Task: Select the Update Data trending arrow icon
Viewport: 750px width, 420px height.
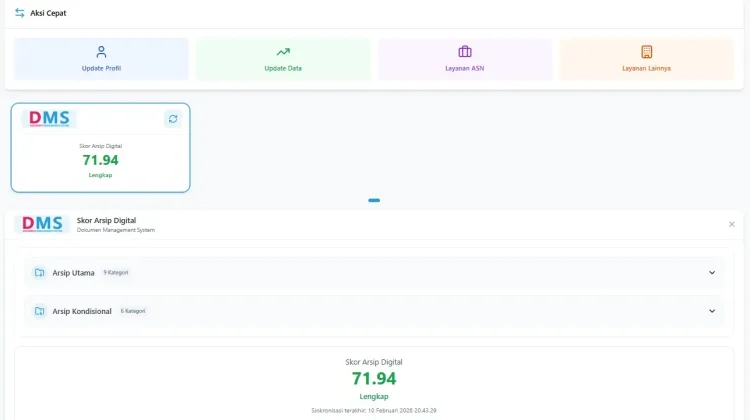Action: point(283,52)
